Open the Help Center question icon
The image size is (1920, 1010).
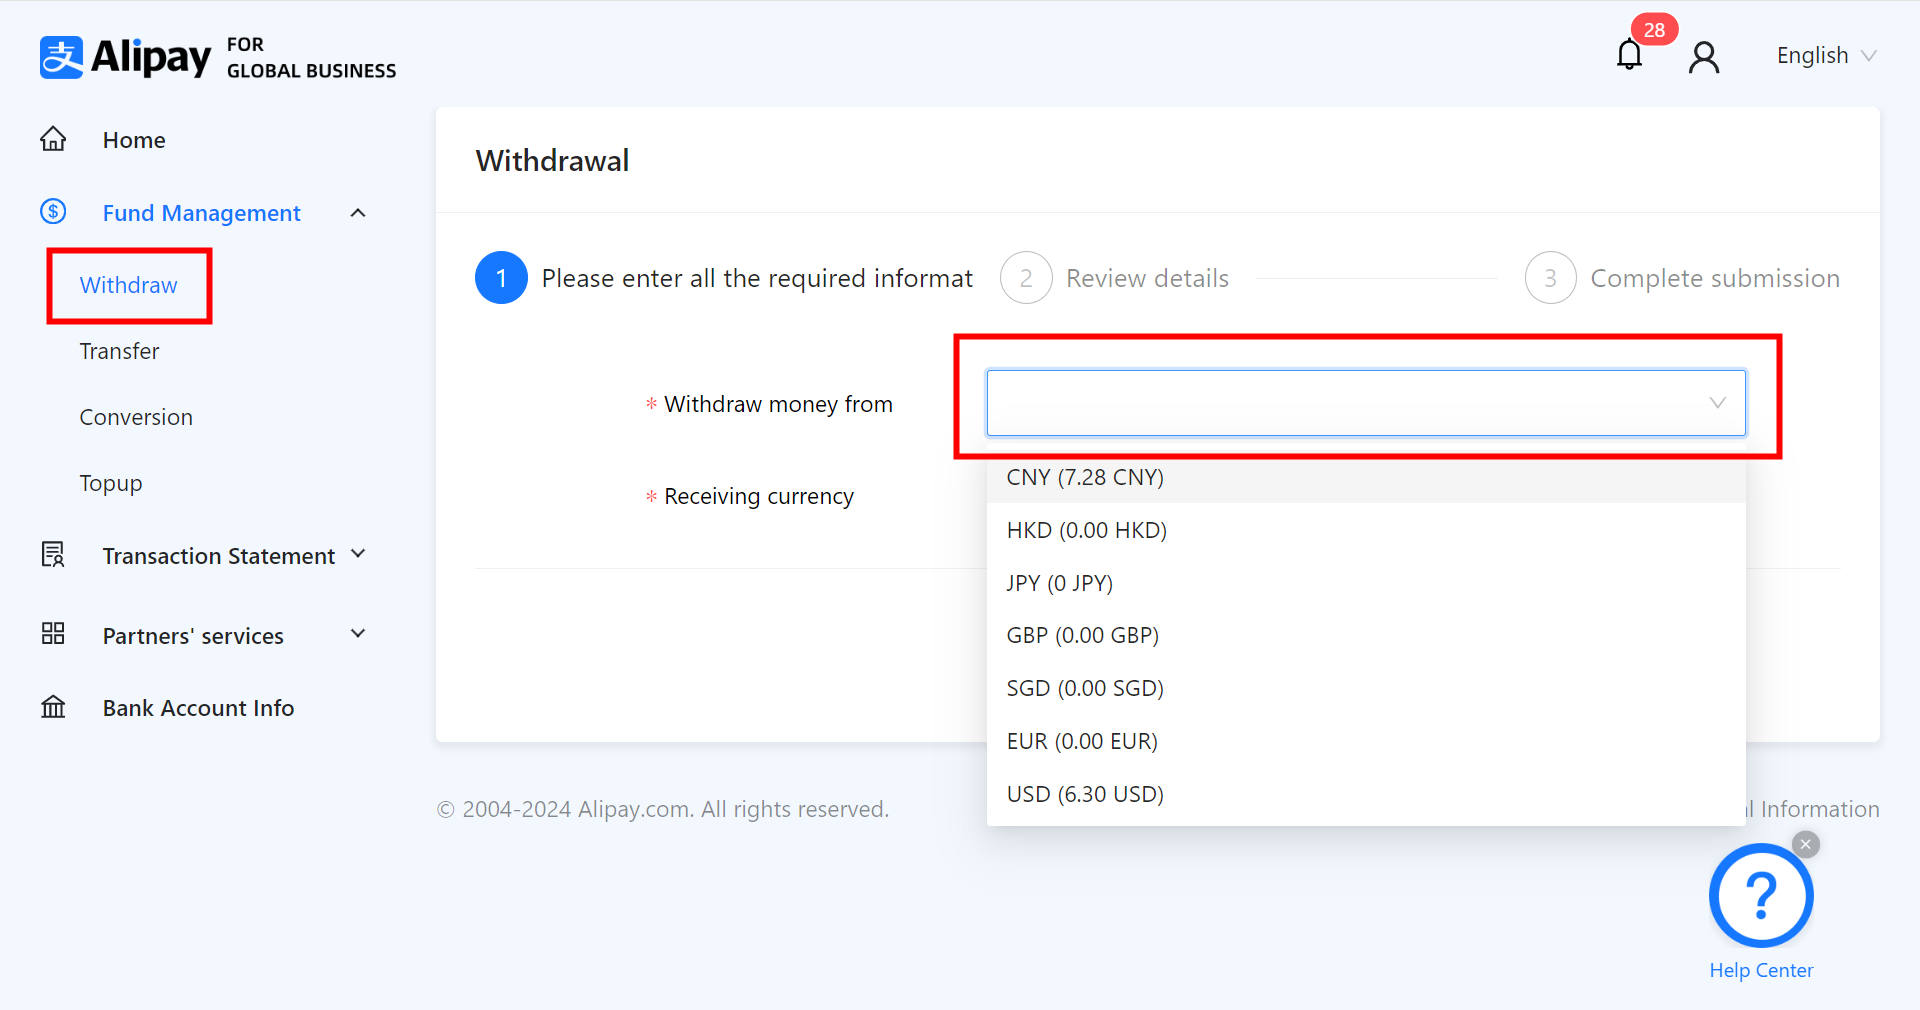pyautogui.click(x=1760, y=895)
